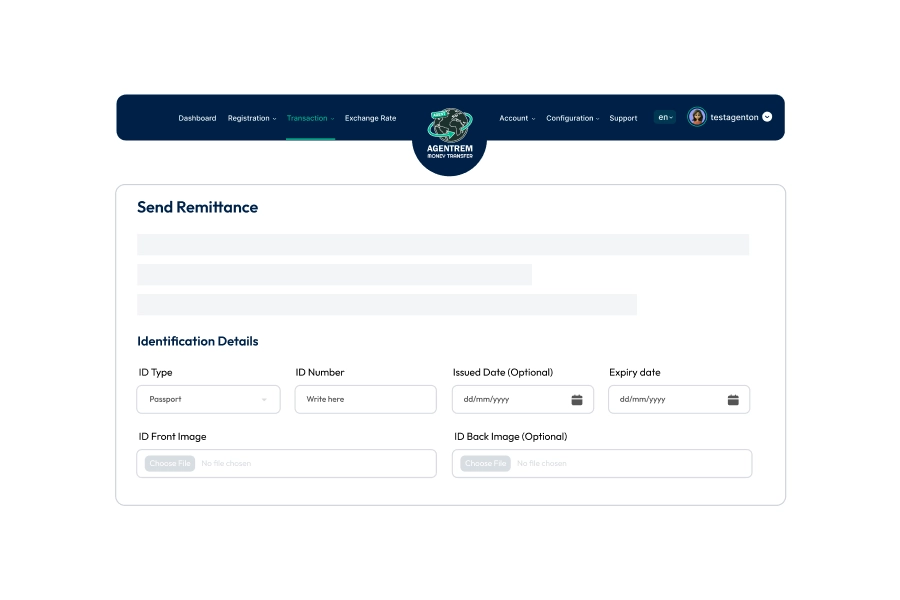The image size is (900, 600).
Task: Click the ID Number input field
Action: tap(365, 399)
